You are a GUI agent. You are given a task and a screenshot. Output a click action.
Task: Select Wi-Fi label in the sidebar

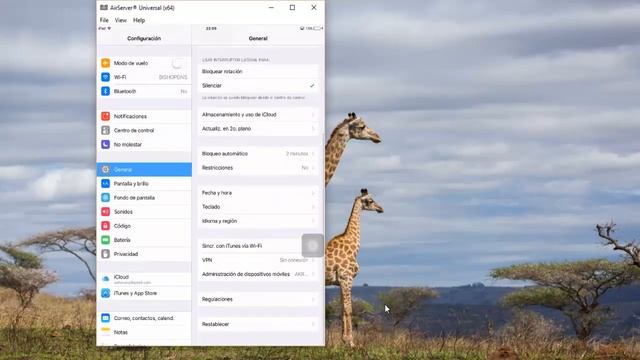(120, 77)
